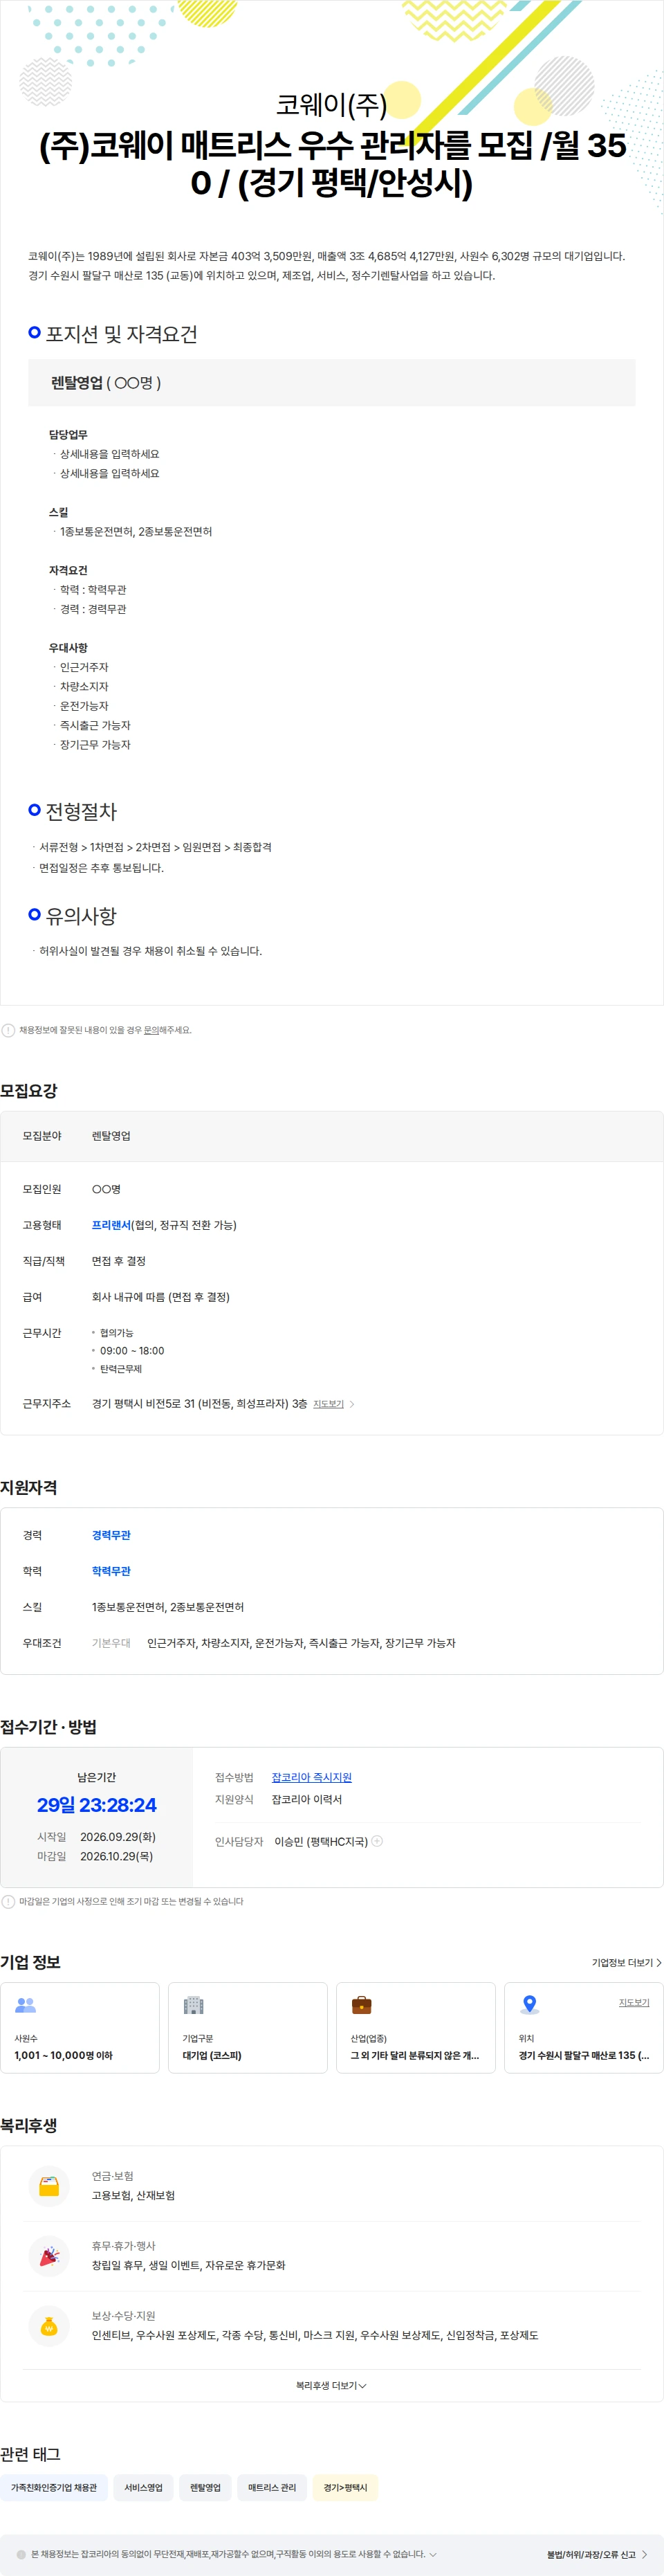Expand 복리후생 더보기 benefits list
This screenshot has height=2576, width=664.
(331, 2385)
